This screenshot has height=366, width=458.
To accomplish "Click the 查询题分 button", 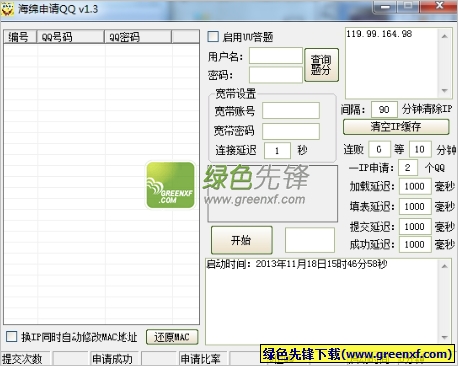I will click(x=321, y=65).
